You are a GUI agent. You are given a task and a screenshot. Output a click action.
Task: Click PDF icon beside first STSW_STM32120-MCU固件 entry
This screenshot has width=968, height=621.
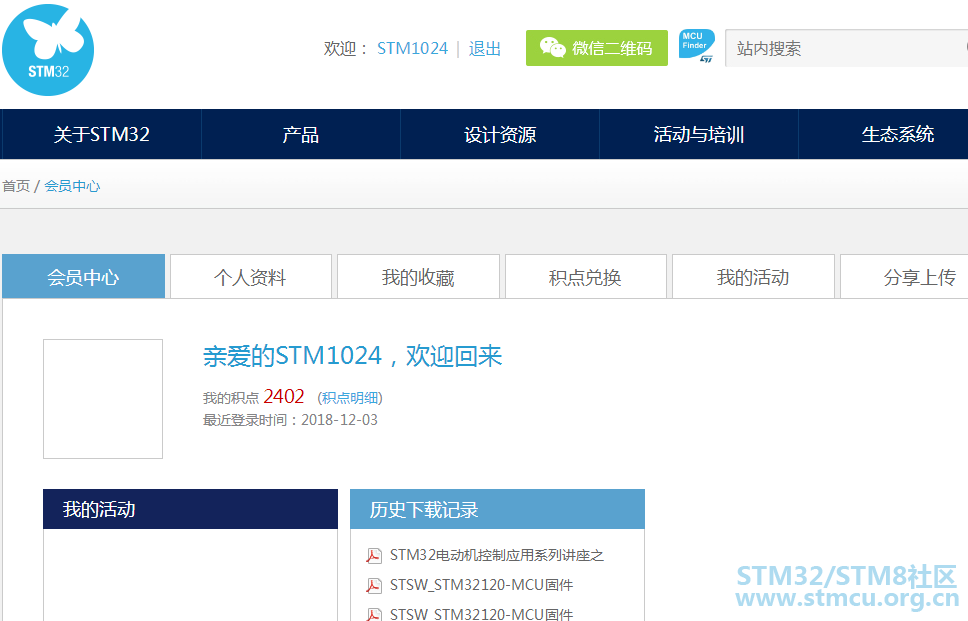[373, 585]
